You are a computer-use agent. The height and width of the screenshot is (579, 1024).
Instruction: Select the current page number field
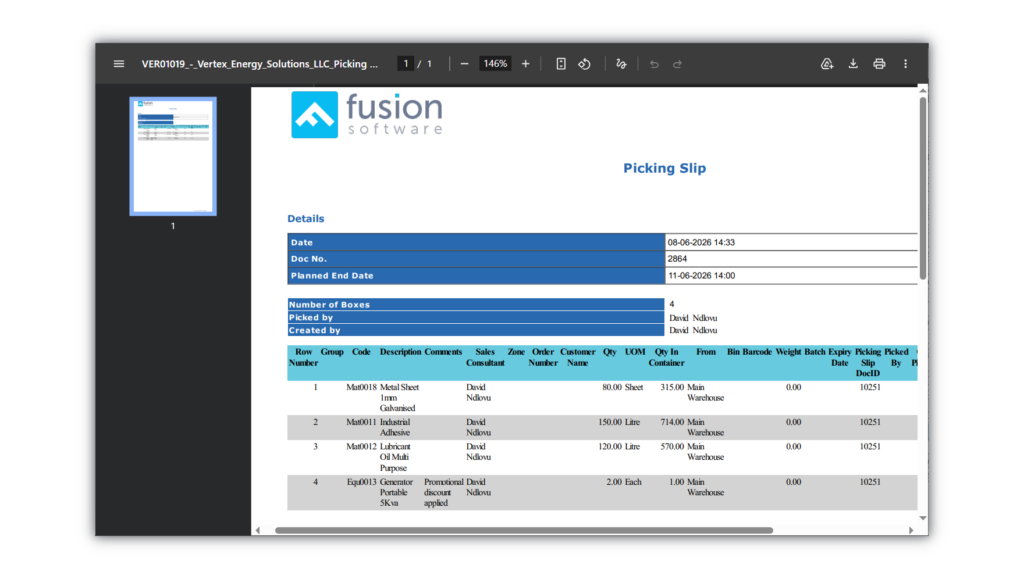[x=406, y=64]
